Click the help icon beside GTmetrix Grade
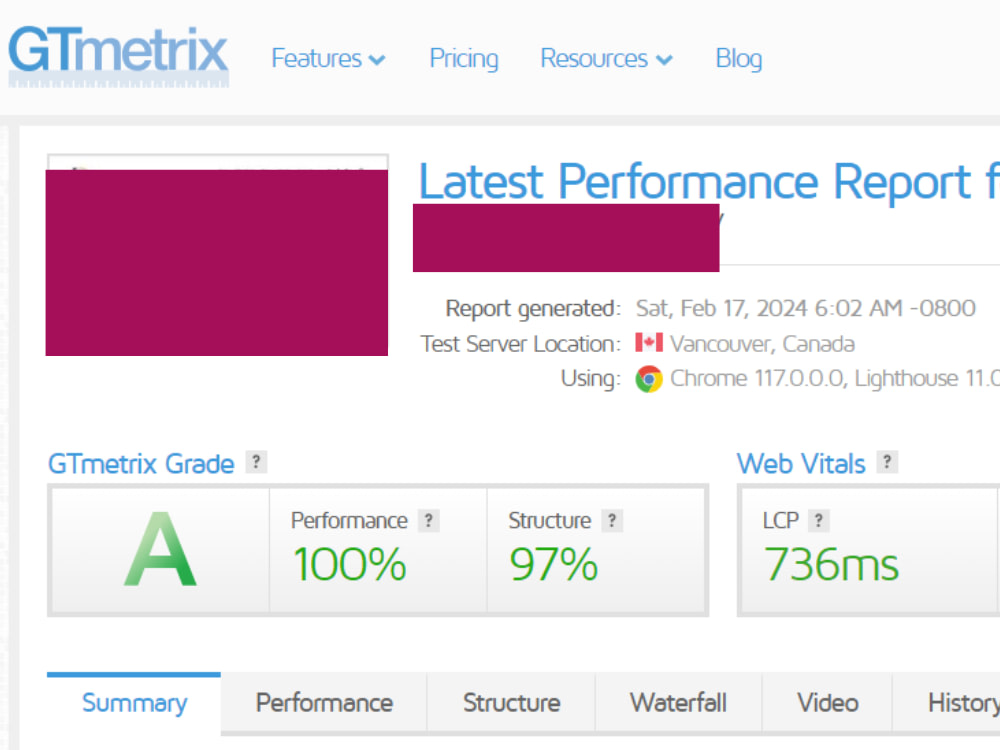This screenshot has width=1000, height=750. tap(256, 462)
